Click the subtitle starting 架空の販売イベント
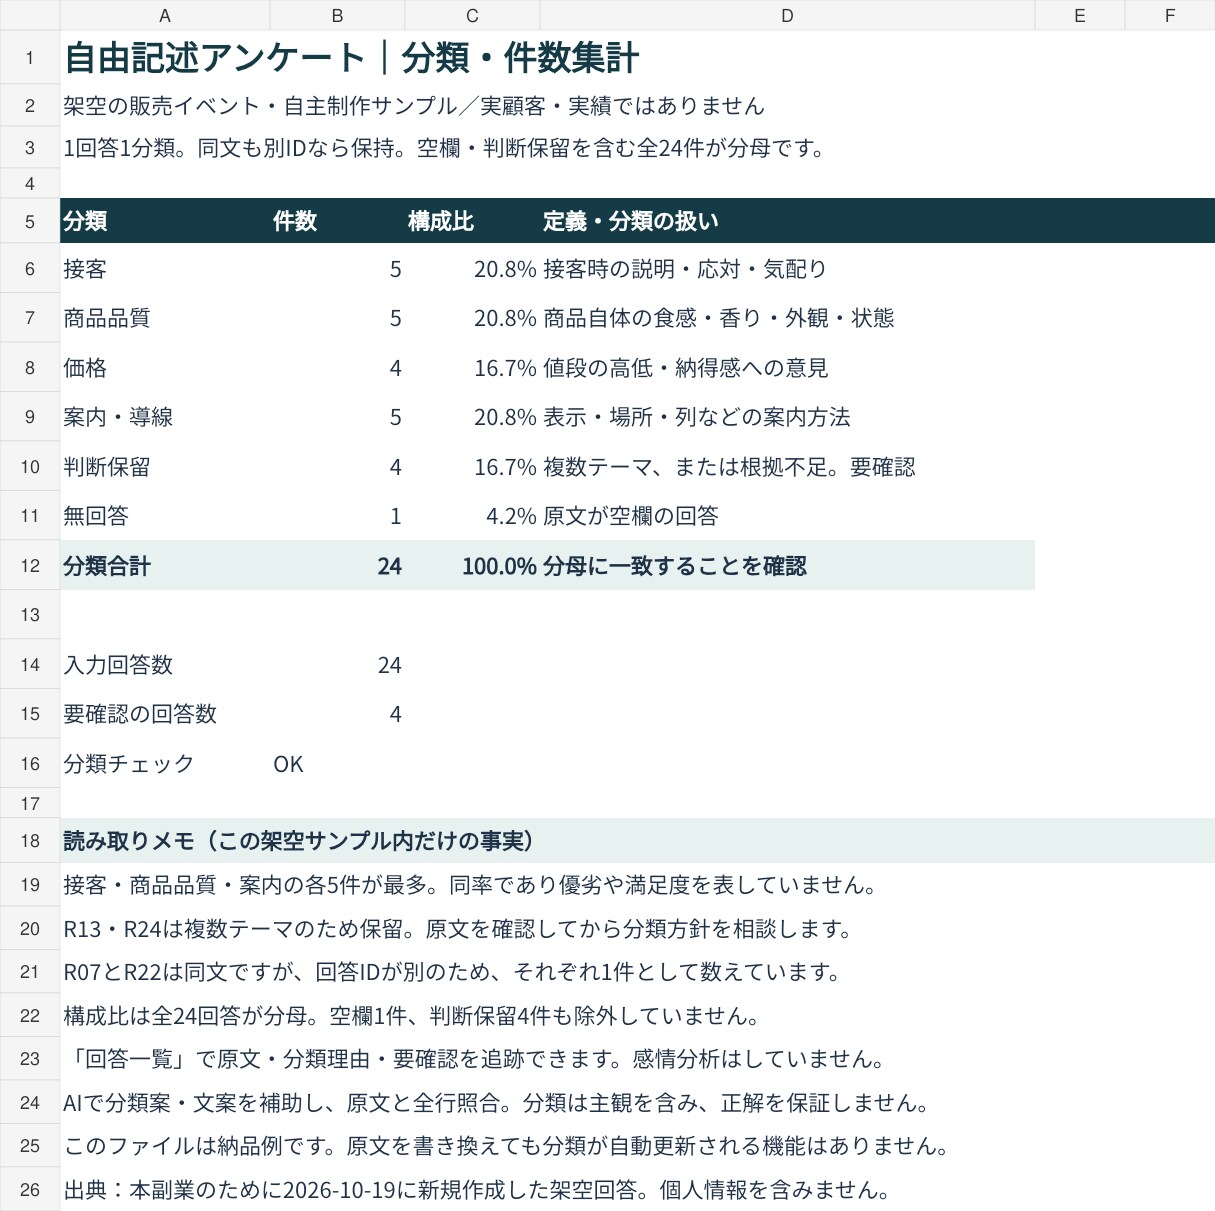1215x1211 pixels. (x=414, y=106)
